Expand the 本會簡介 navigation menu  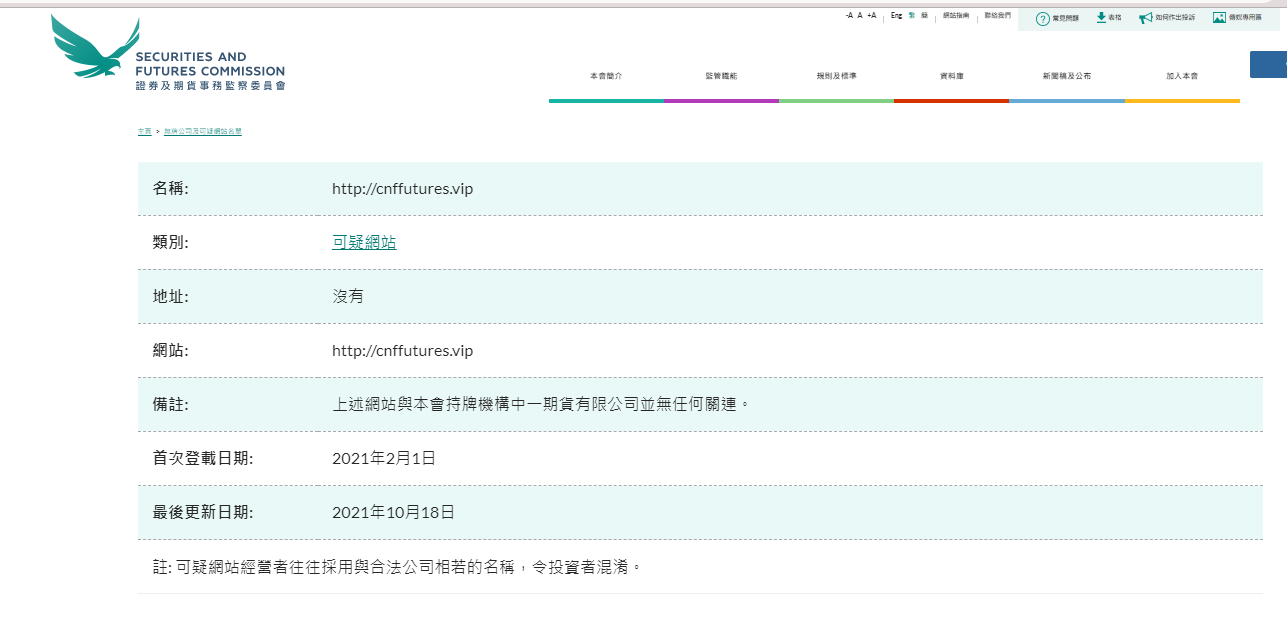pyautogui.click(x=605, y=76)
